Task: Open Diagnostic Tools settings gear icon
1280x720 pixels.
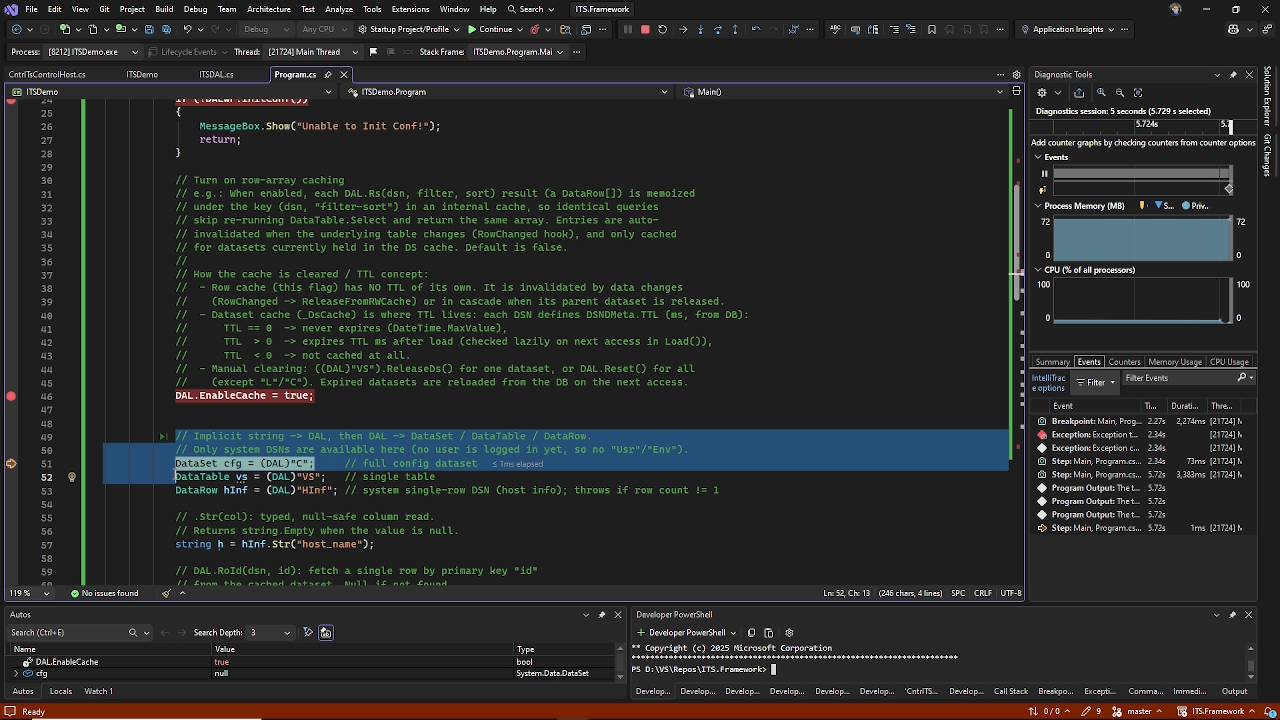Action: point(1041,92)
